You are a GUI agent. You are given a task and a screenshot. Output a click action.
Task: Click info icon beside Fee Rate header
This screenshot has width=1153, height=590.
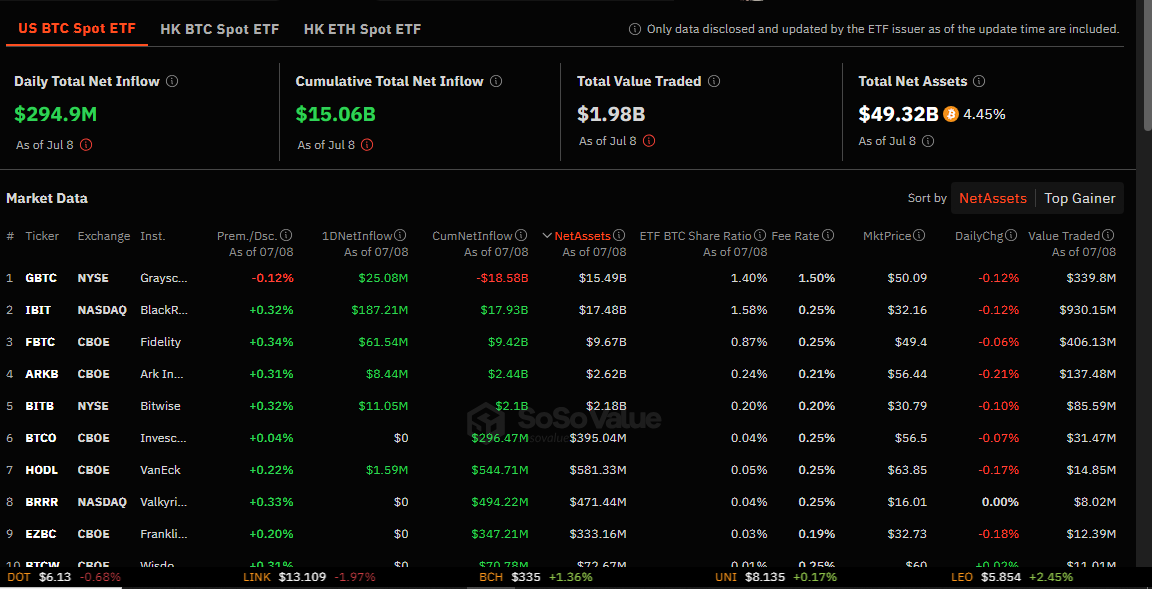pyautogui.click(x=828, y=235)
